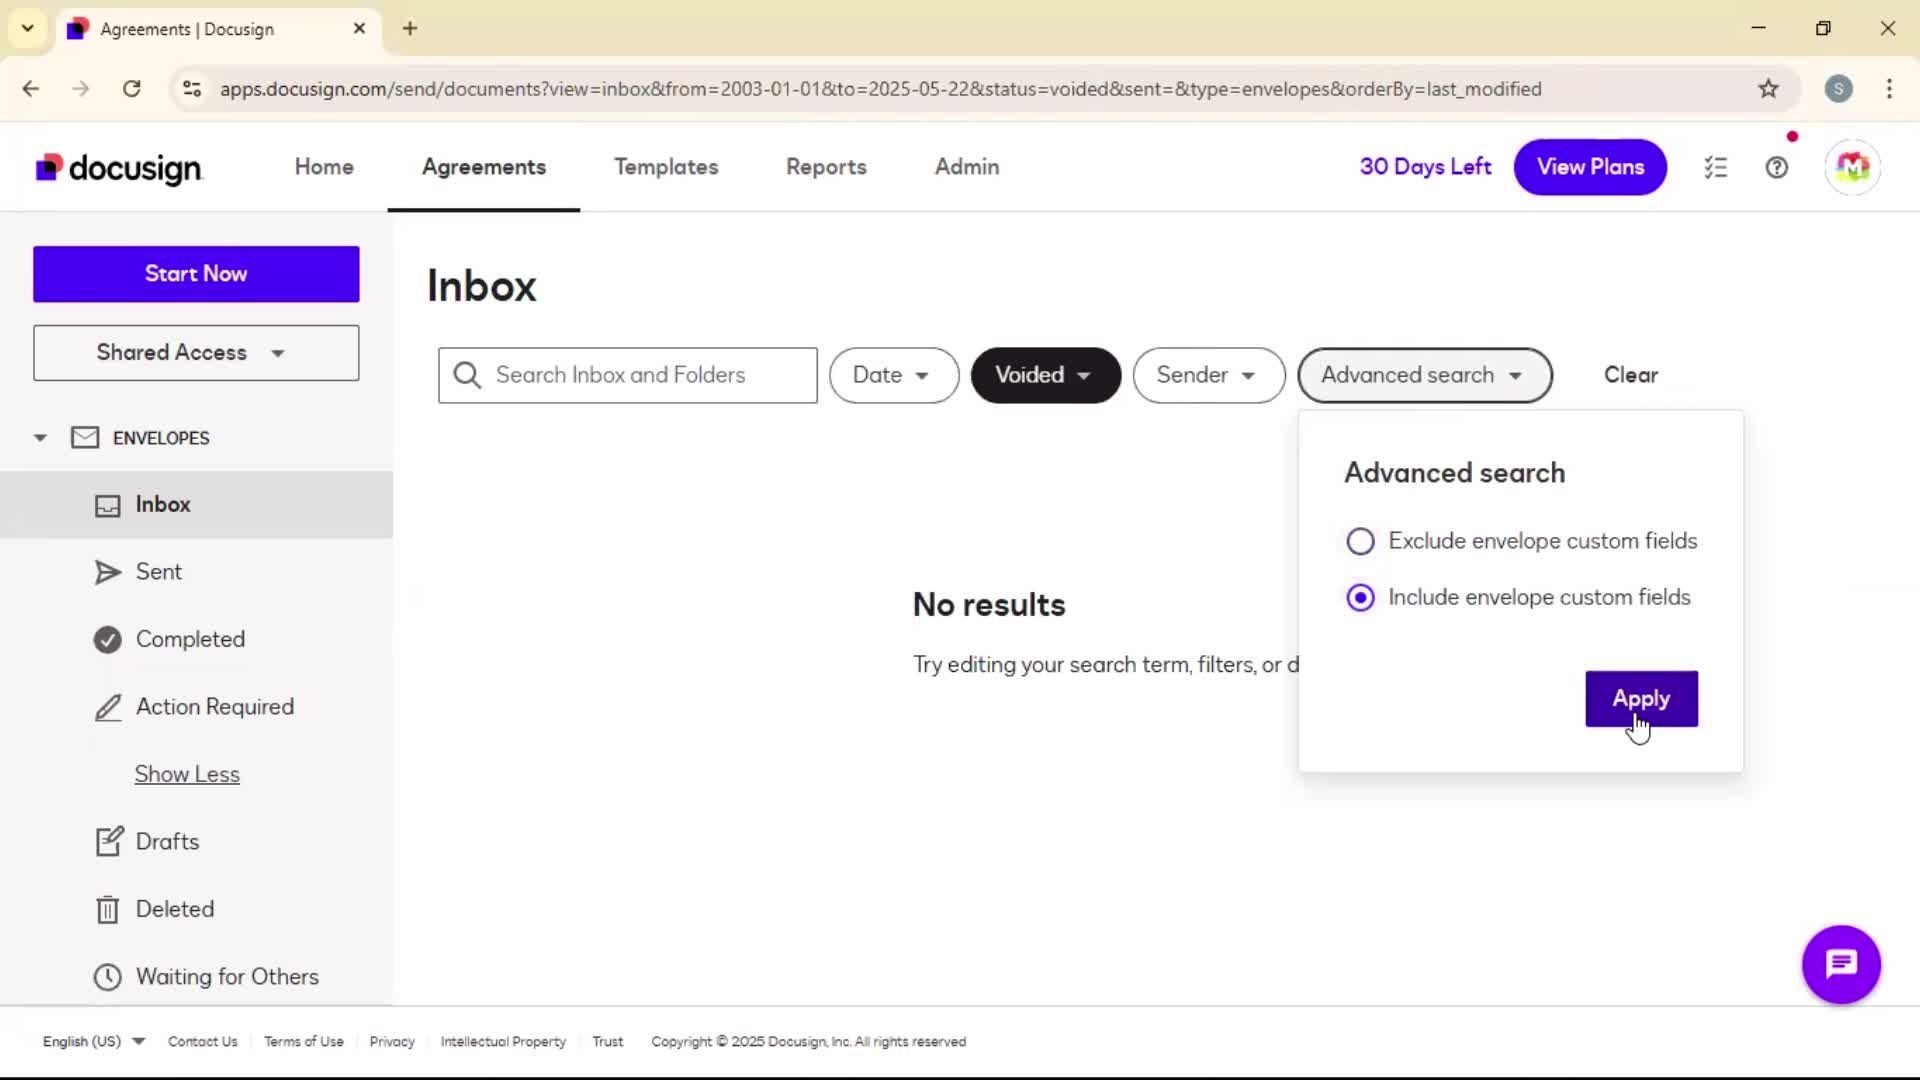Screen dimensions: 1920x1080
Task: Click the Action Required pen icon
Action: click(108, 707)
